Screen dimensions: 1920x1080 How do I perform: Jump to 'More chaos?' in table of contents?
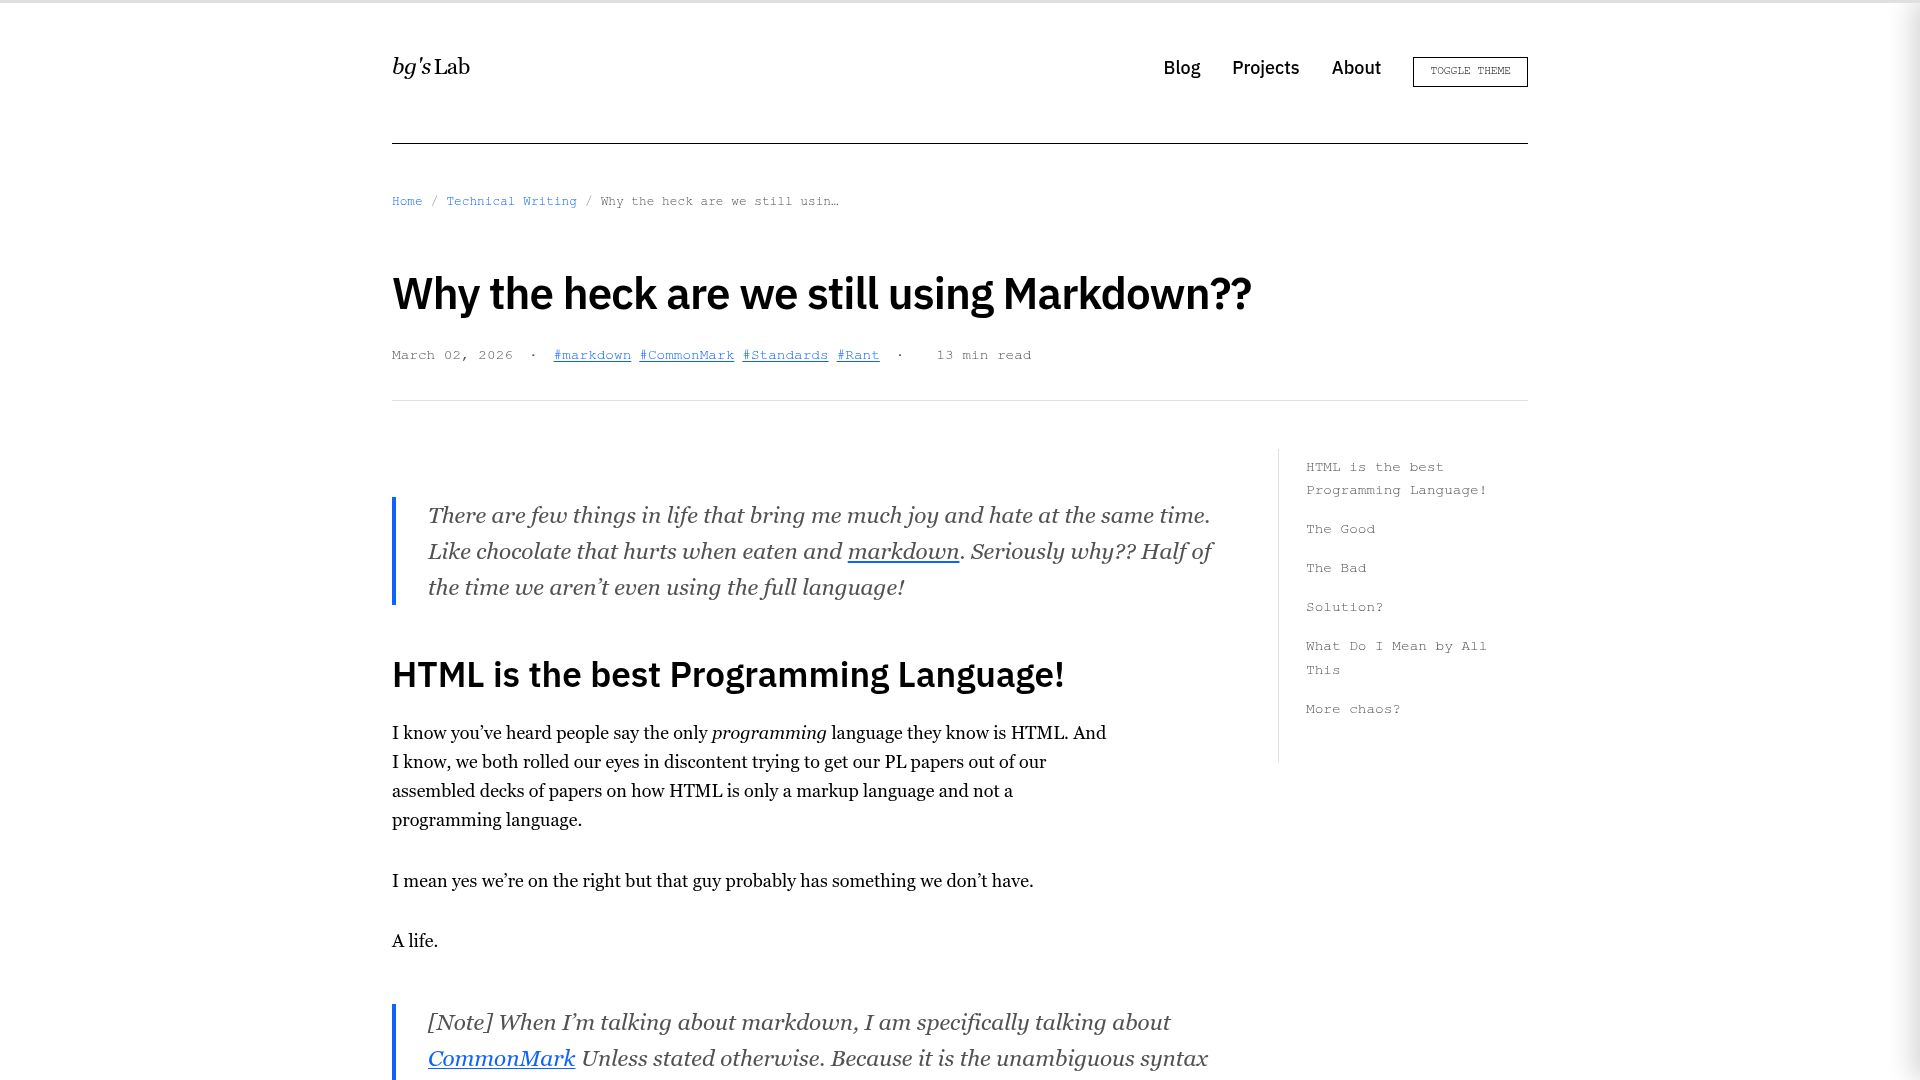1353,709
